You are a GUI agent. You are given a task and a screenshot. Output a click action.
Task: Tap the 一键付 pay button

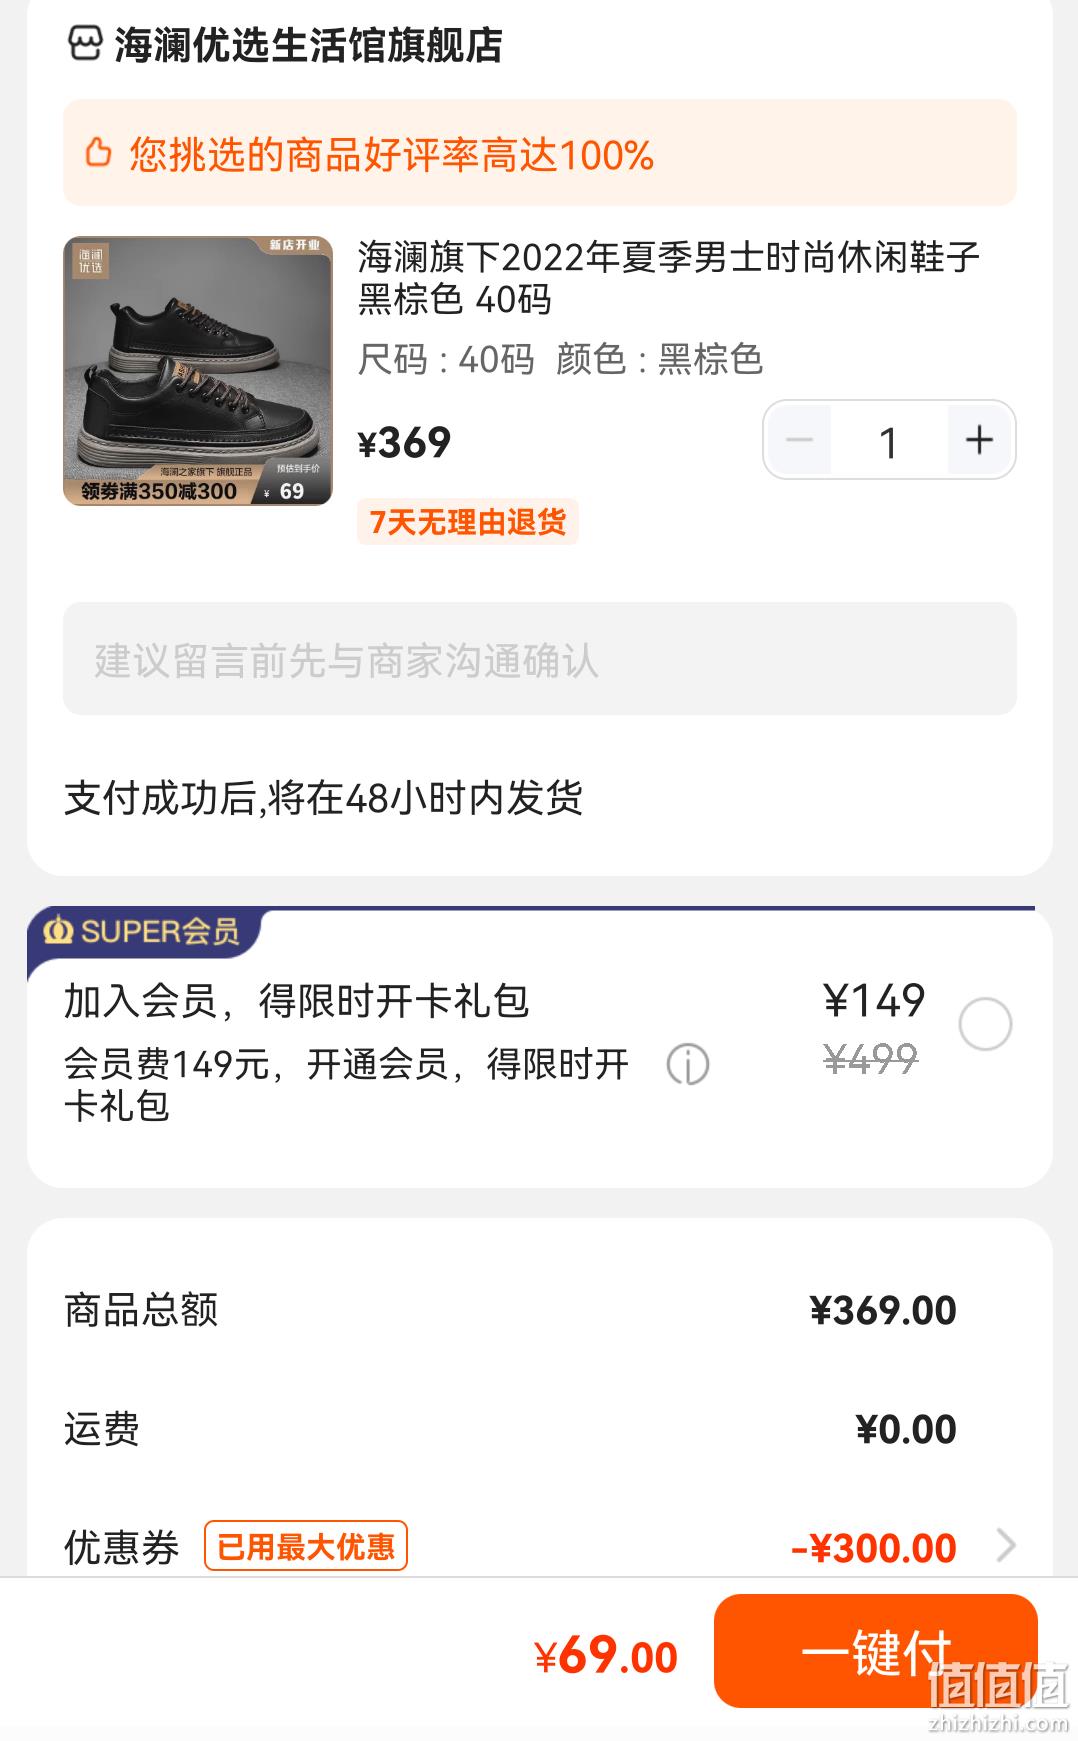pos(876,1651)
